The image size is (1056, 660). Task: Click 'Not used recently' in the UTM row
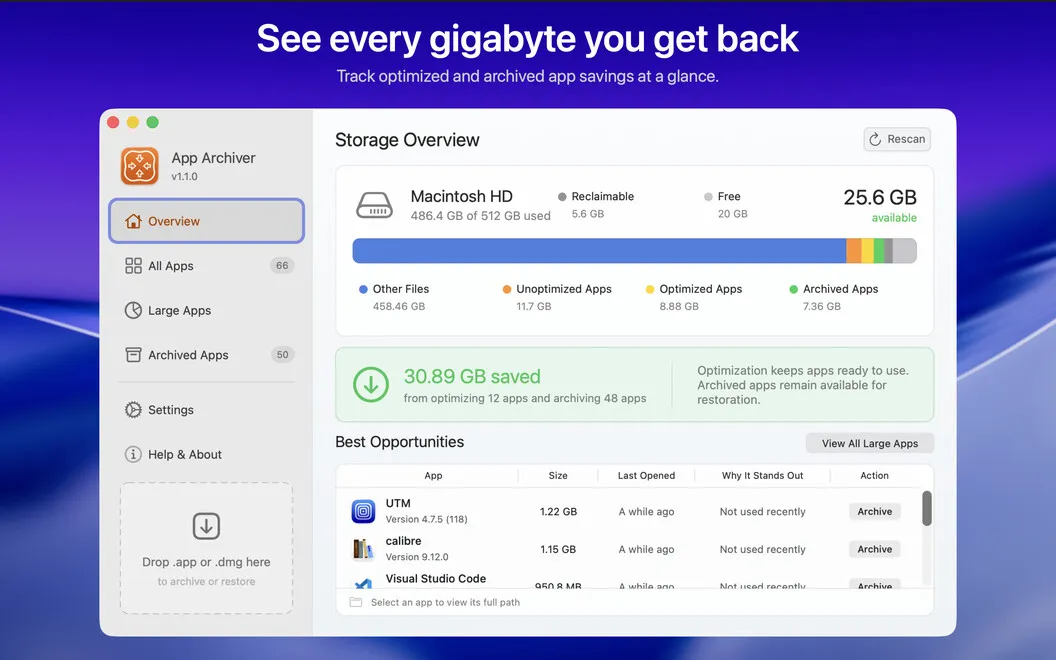pyautogui.click(x=762, y=511)
